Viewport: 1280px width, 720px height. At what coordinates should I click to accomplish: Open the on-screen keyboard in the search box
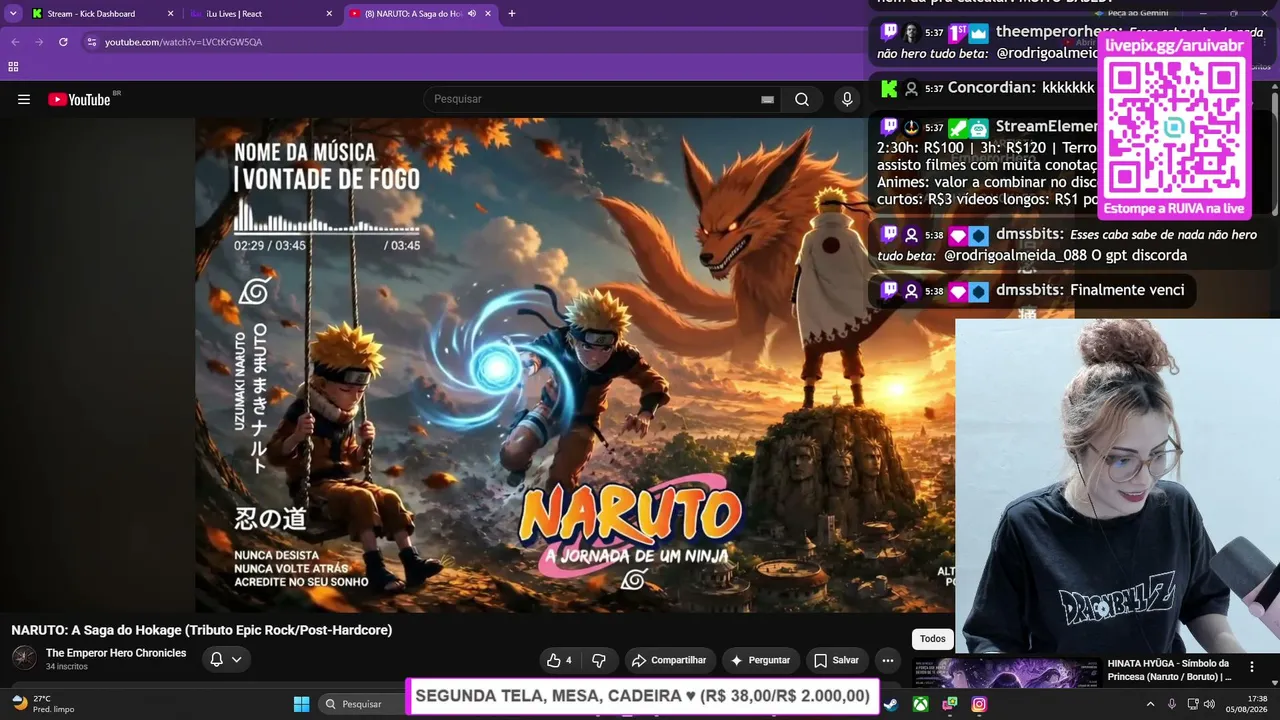click(x=767, y=99)
